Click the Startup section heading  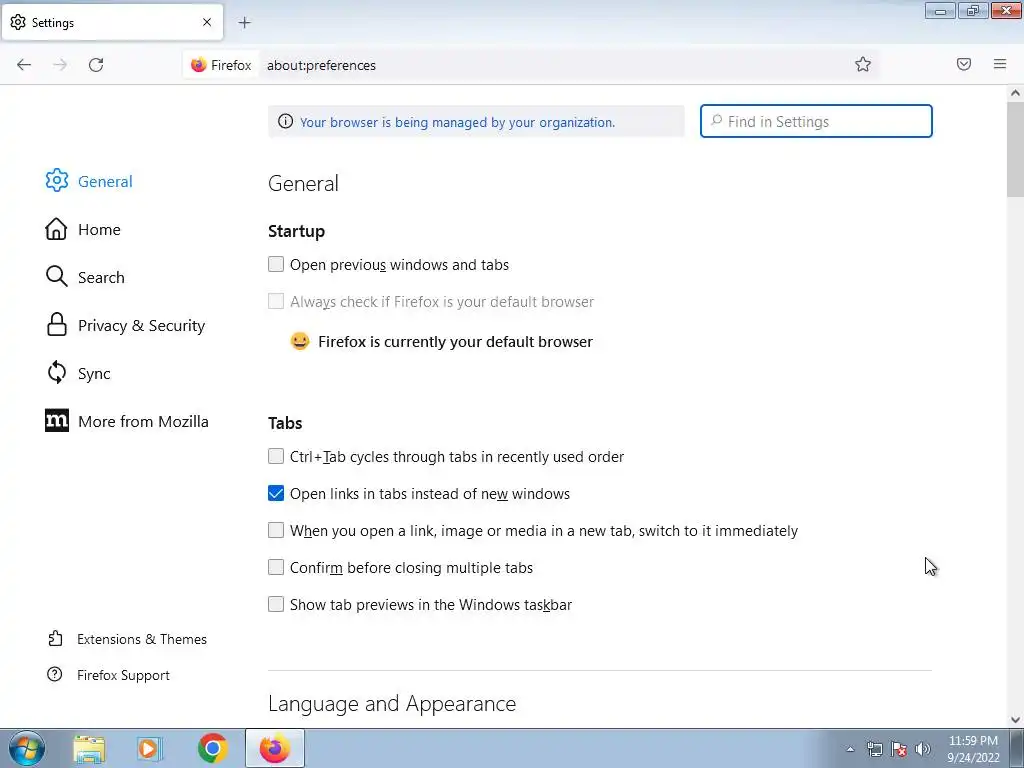click(296, 231)
